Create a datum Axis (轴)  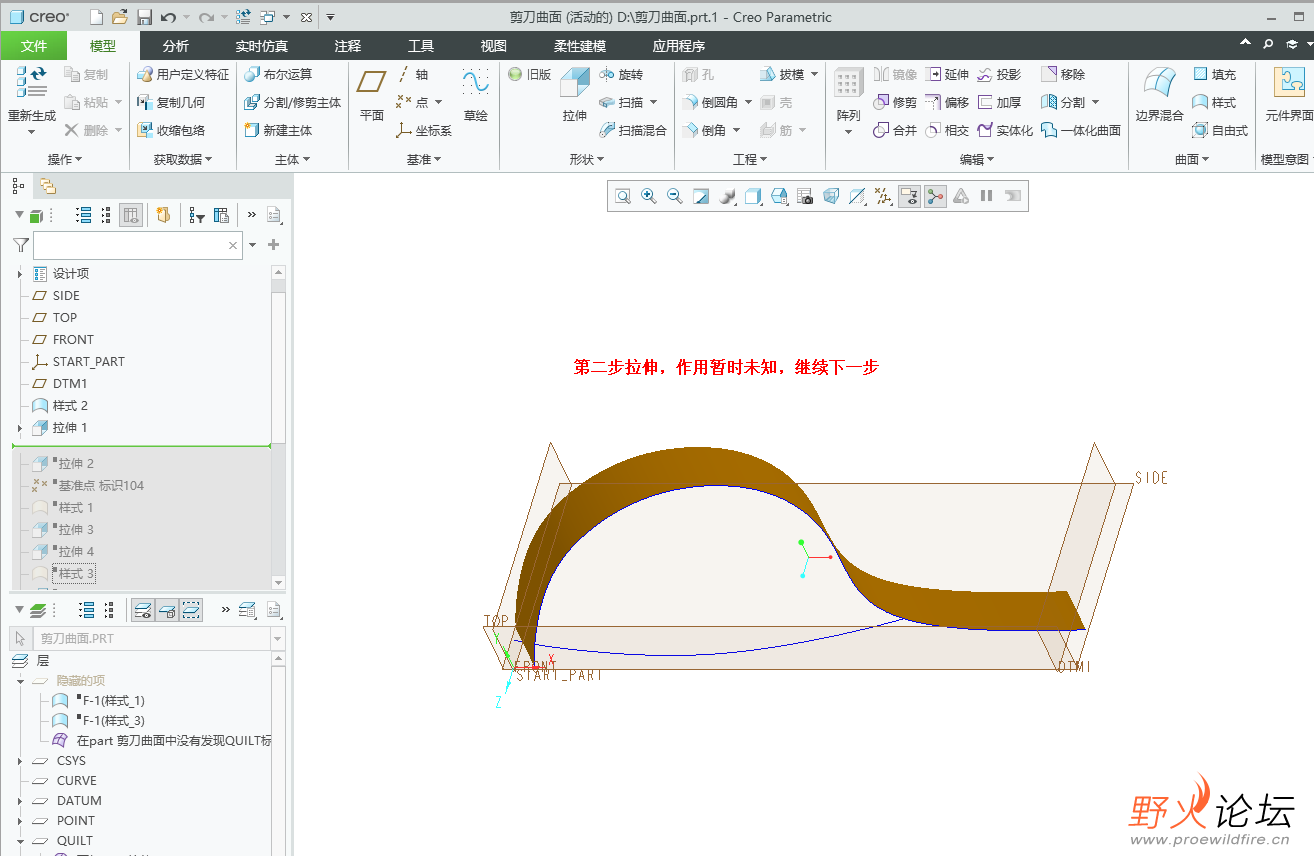(x=412, y=75)
